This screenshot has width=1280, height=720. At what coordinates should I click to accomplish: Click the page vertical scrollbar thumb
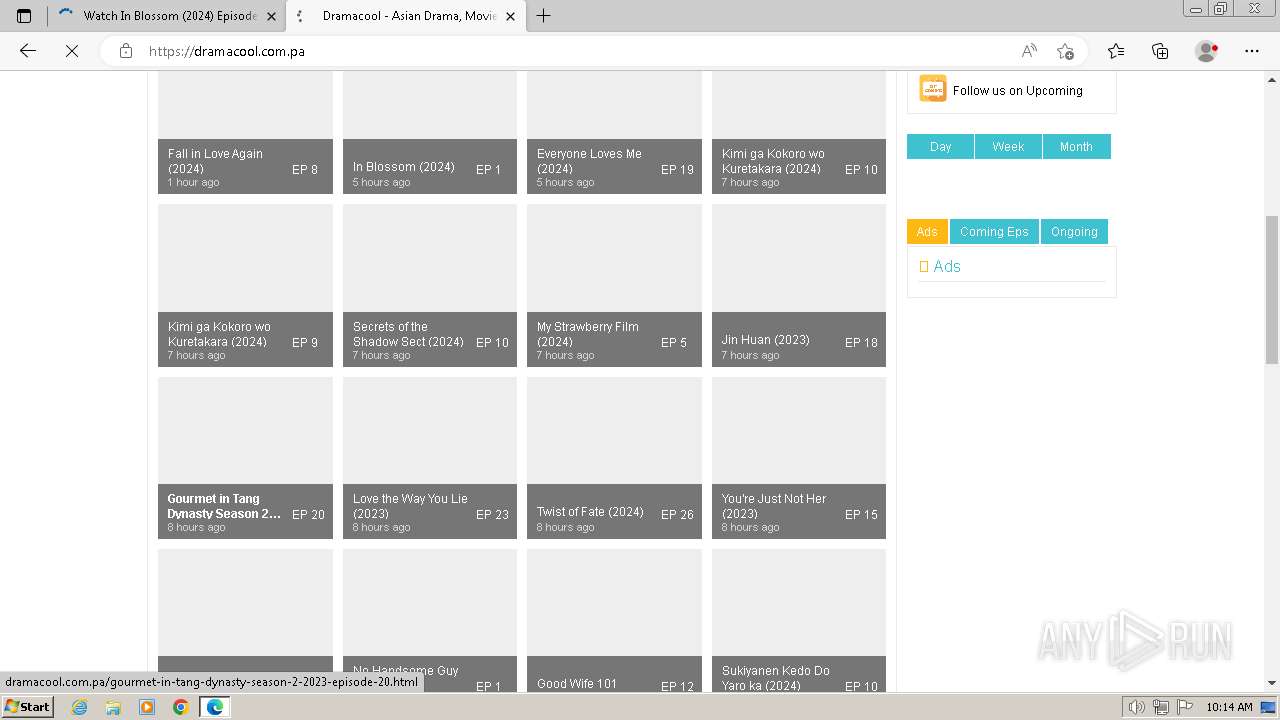coord(1272,290)
